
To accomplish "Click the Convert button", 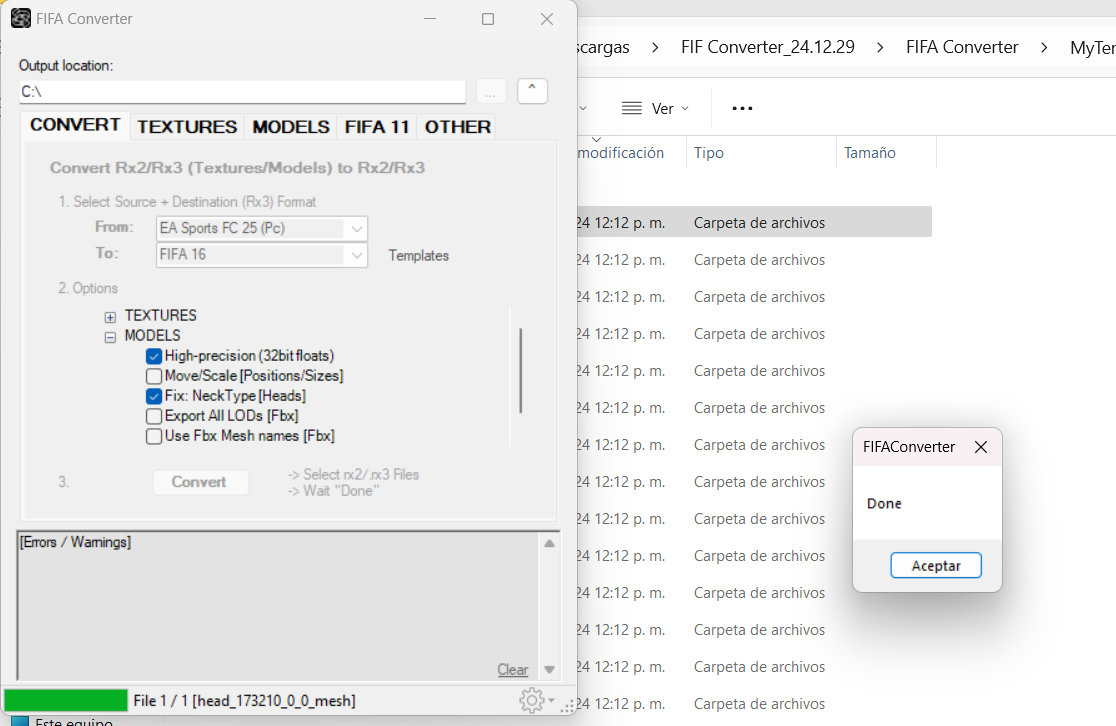I will point(199,482).
